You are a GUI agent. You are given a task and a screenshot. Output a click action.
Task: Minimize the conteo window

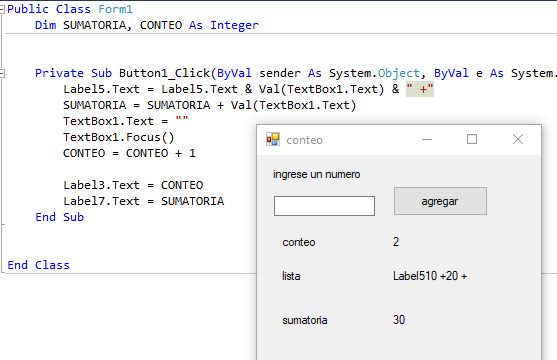(x=427, y=139)
